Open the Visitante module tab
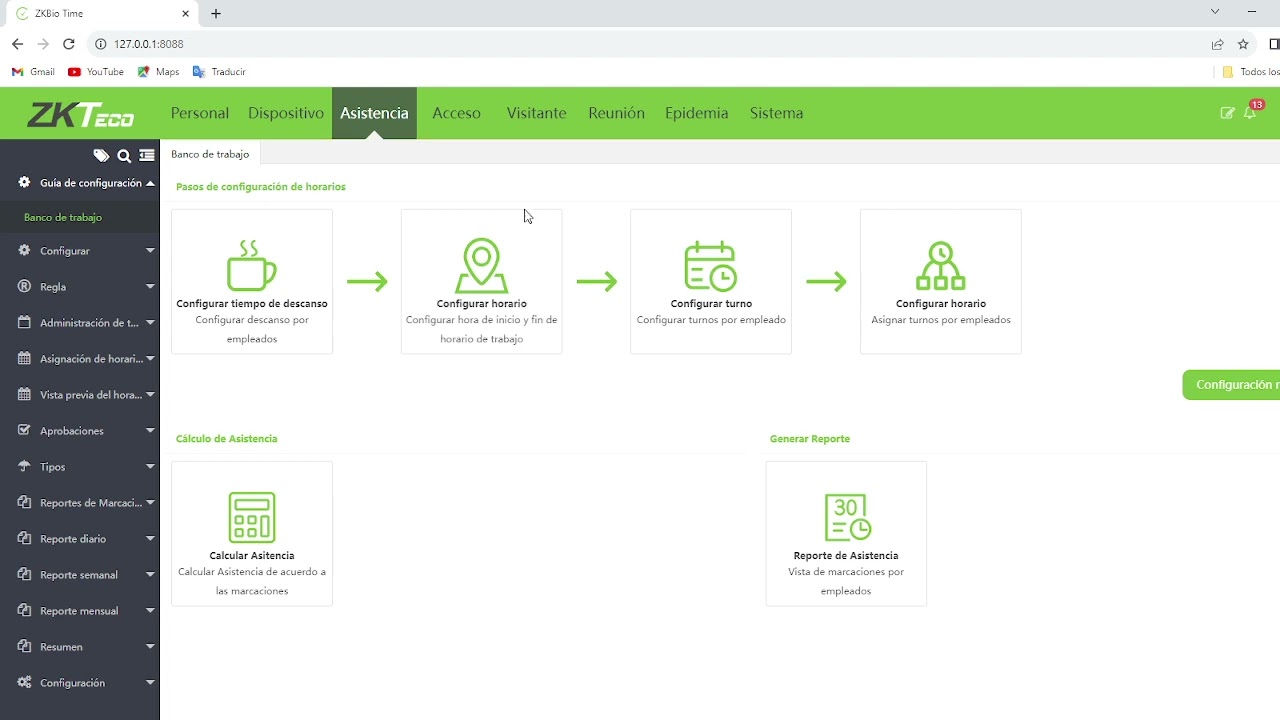 [536, 113]
